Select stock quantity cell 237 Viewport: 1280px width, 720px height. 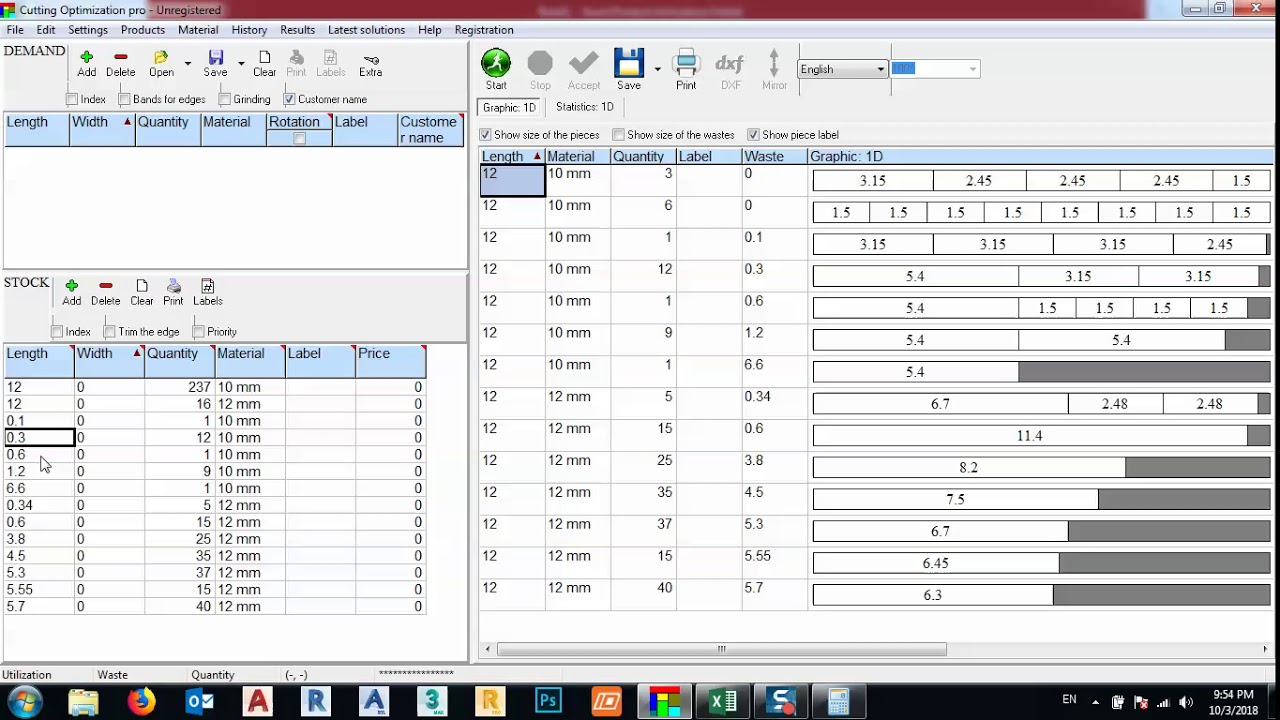179,387
